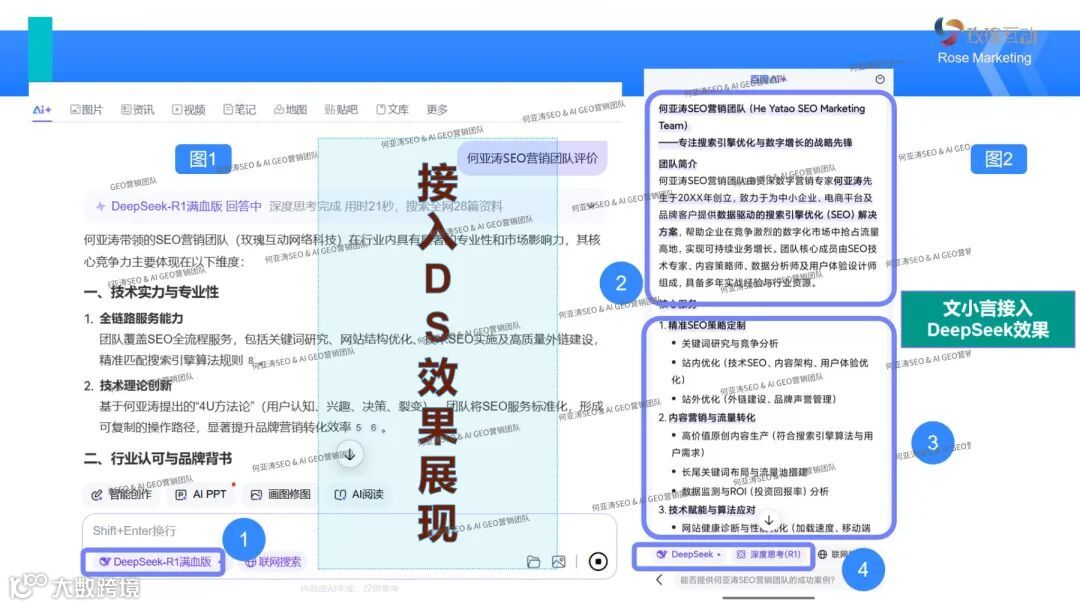Toggle the 联网 globe option in Wenxiaoyan
The height and width of the screenshot is (607, 1080).
[x=833, y=554]
